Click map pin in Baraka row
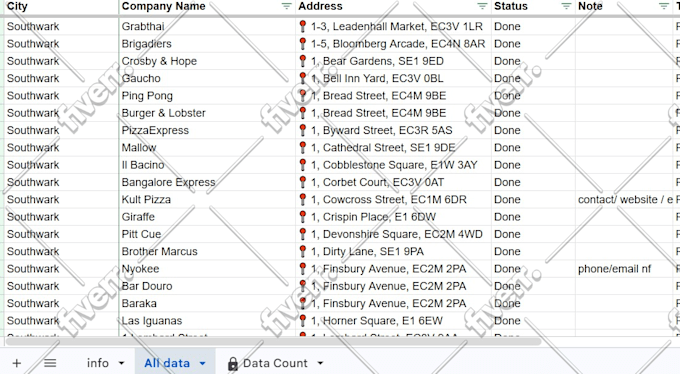The height and width of the screenshot is (374, 680). tap(303, 303)
